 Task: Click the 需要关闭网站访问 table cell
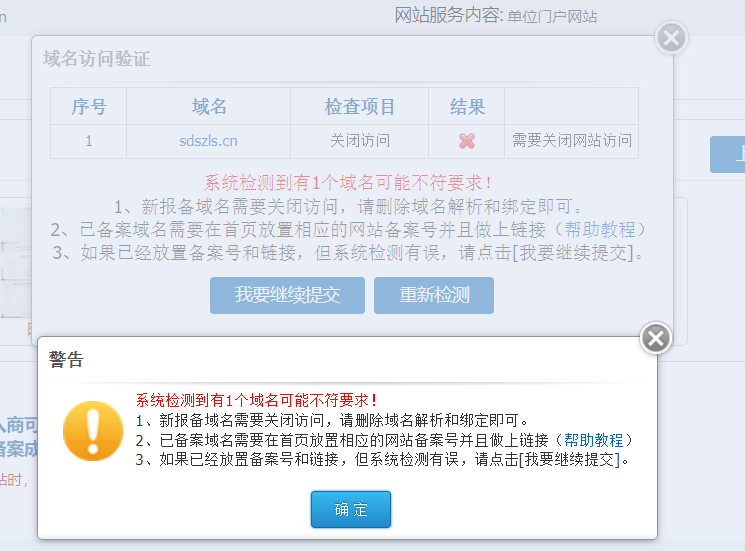point(571,141)
